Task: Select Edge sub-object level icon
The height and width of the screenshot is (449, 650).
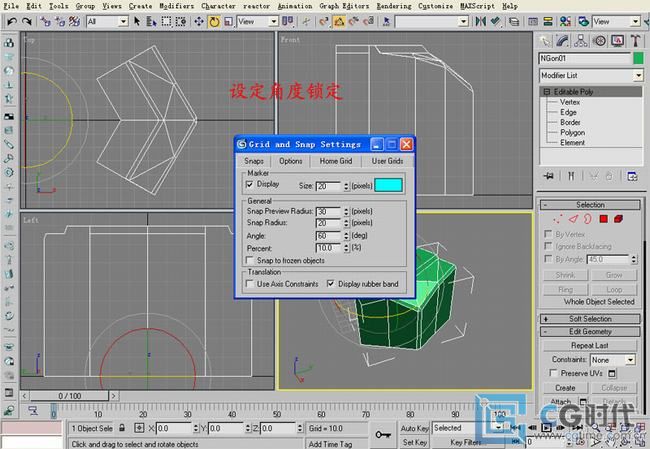Action: coord(573,219)
